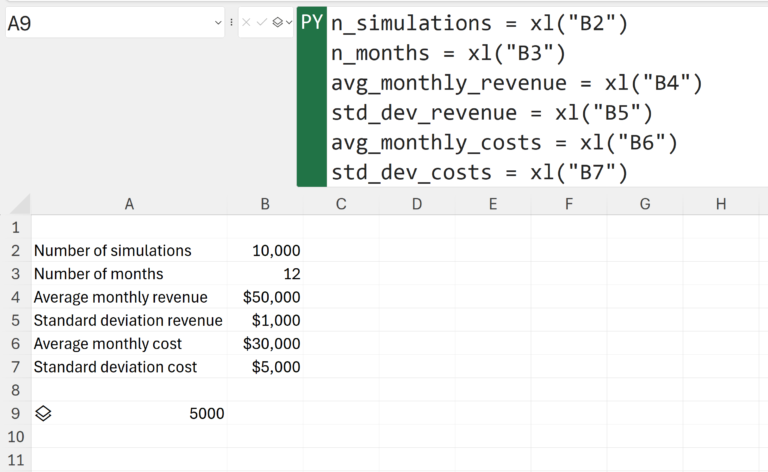Viewport: 768px width, 472px height.
Task: Click the Average monthly revenue cell
Action: (x=129, y=297)
